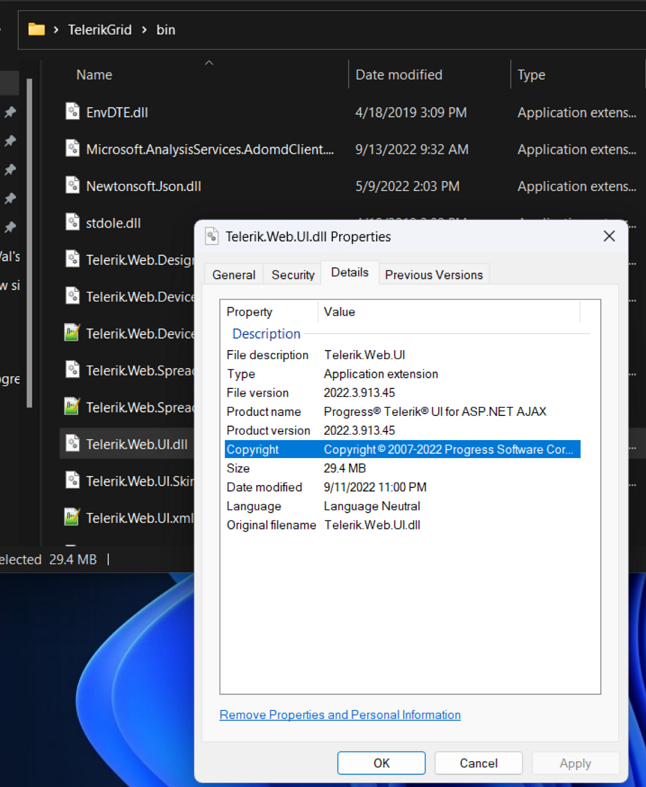Click Remove Properties and Personal Information link

340,715
